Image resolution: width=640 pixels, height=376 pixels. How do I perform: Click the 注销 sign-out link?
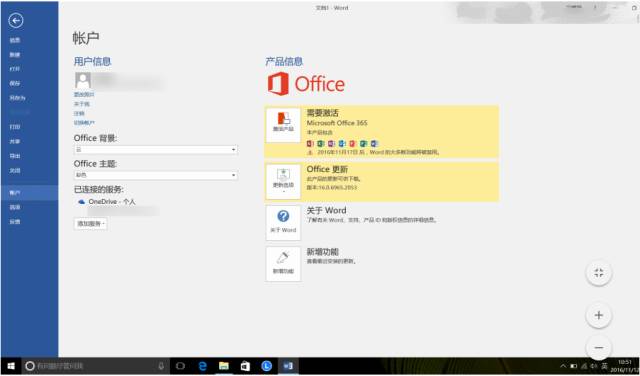(79, 113)
